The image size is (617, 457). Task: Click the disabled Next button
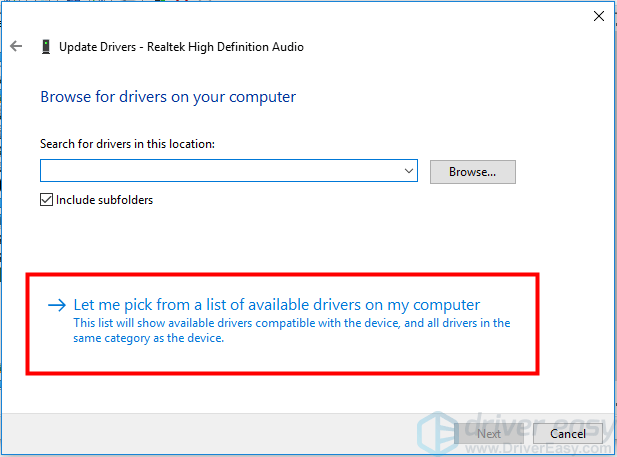point(489,433)
